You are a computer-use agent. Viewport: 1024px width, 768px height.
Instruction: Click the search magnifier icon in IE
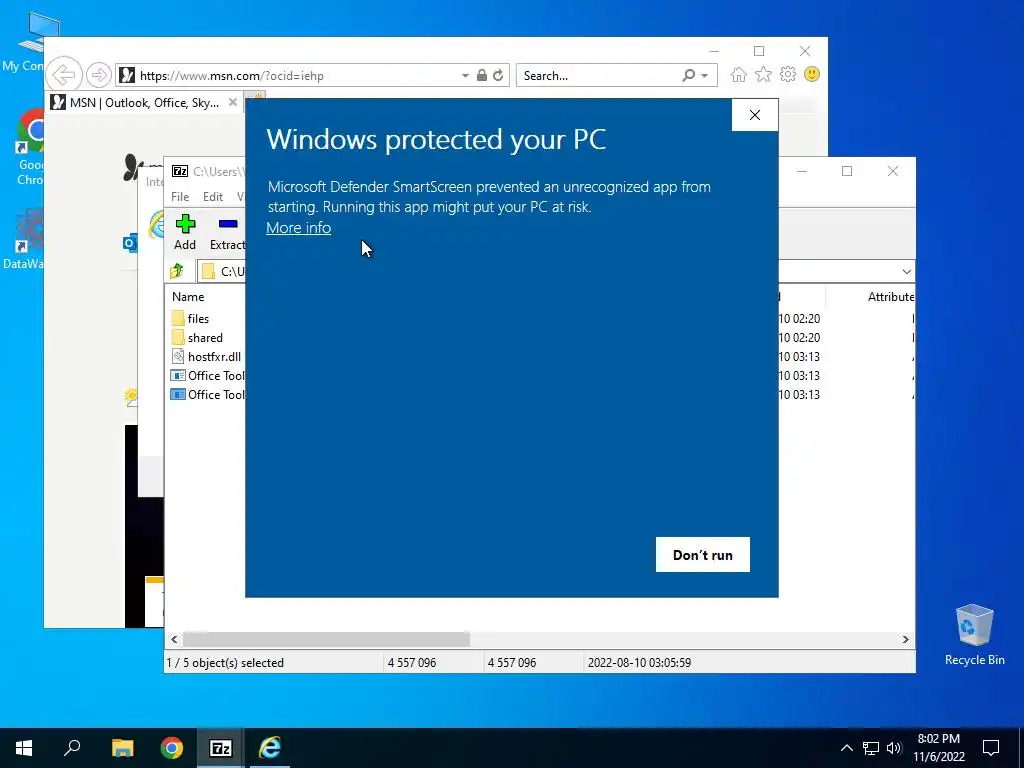tap(688, 75)
